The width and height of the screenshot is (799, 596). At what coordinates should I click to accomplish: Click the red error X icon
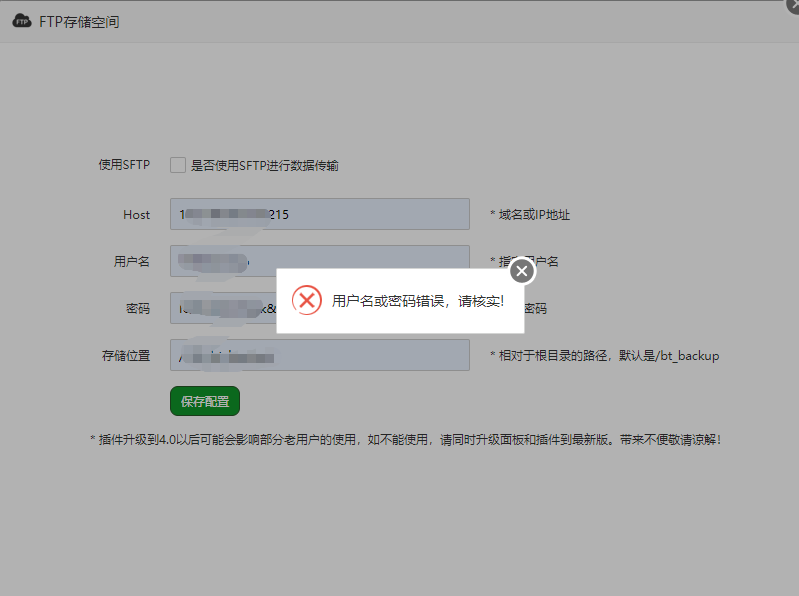307,300
